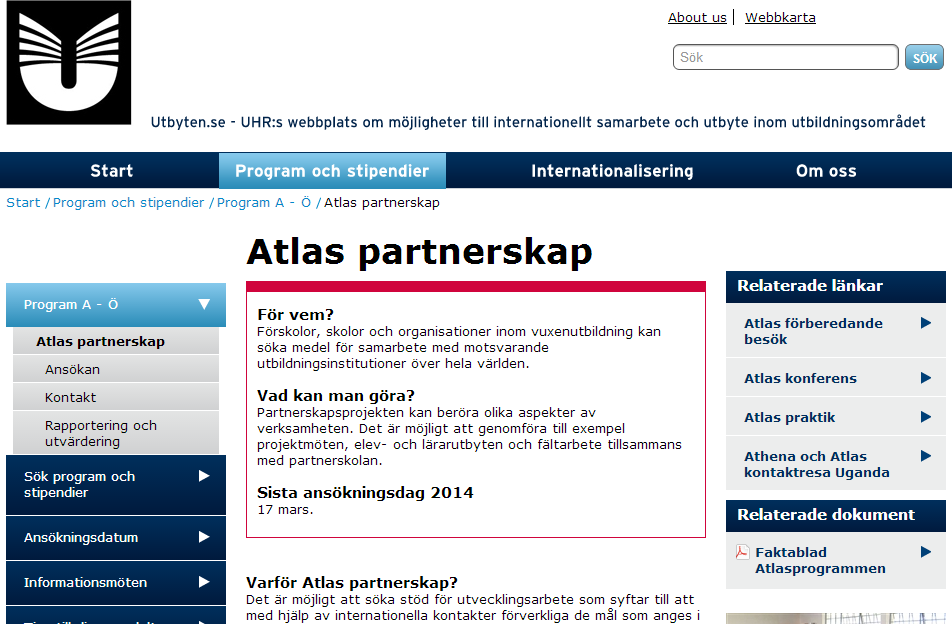Click the Varför Atlas partnerskap? heading
The width and height of the screenshot is (952, 624).
(352, 583)
